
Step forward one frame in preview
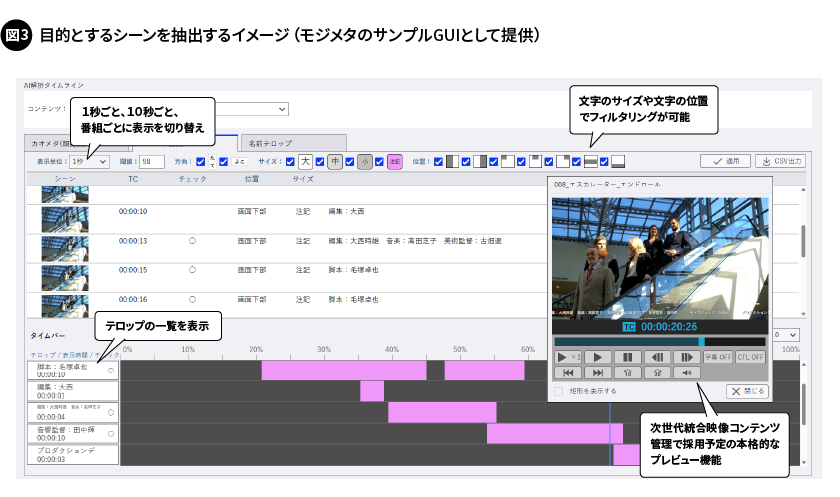[x=688, y=357]
